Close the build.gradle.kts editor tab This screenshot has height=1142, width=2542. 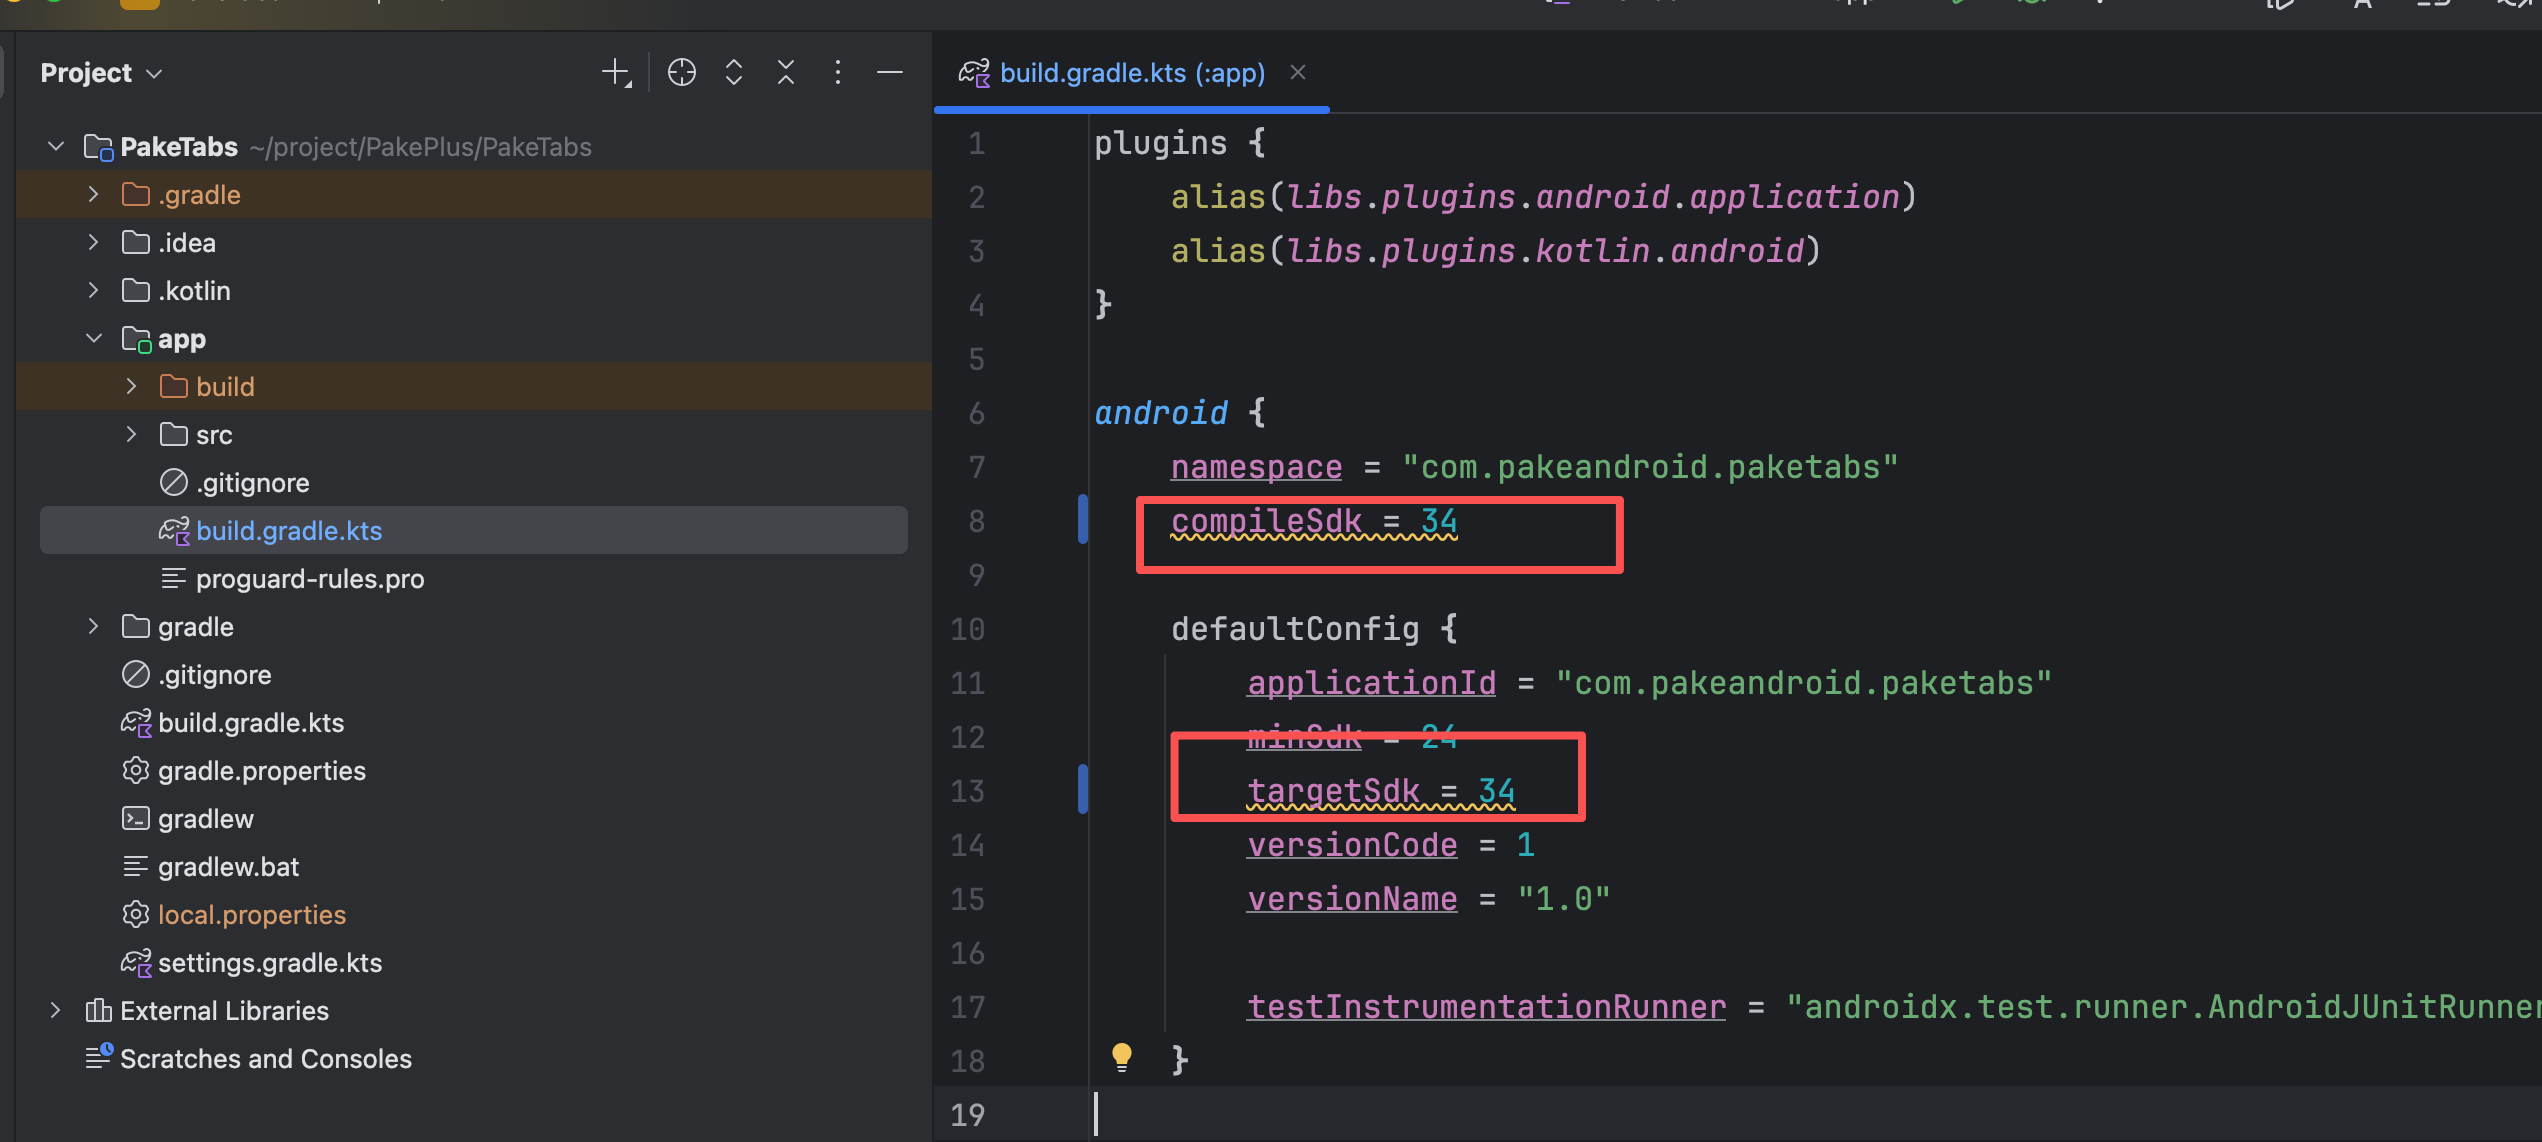tap(1297, 71)
